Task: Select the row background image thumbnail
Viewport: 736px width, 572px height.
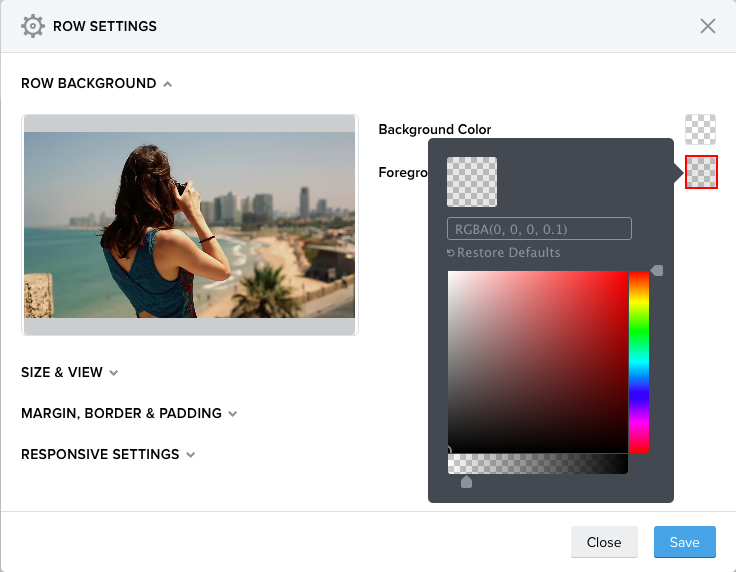Action: 190,225
